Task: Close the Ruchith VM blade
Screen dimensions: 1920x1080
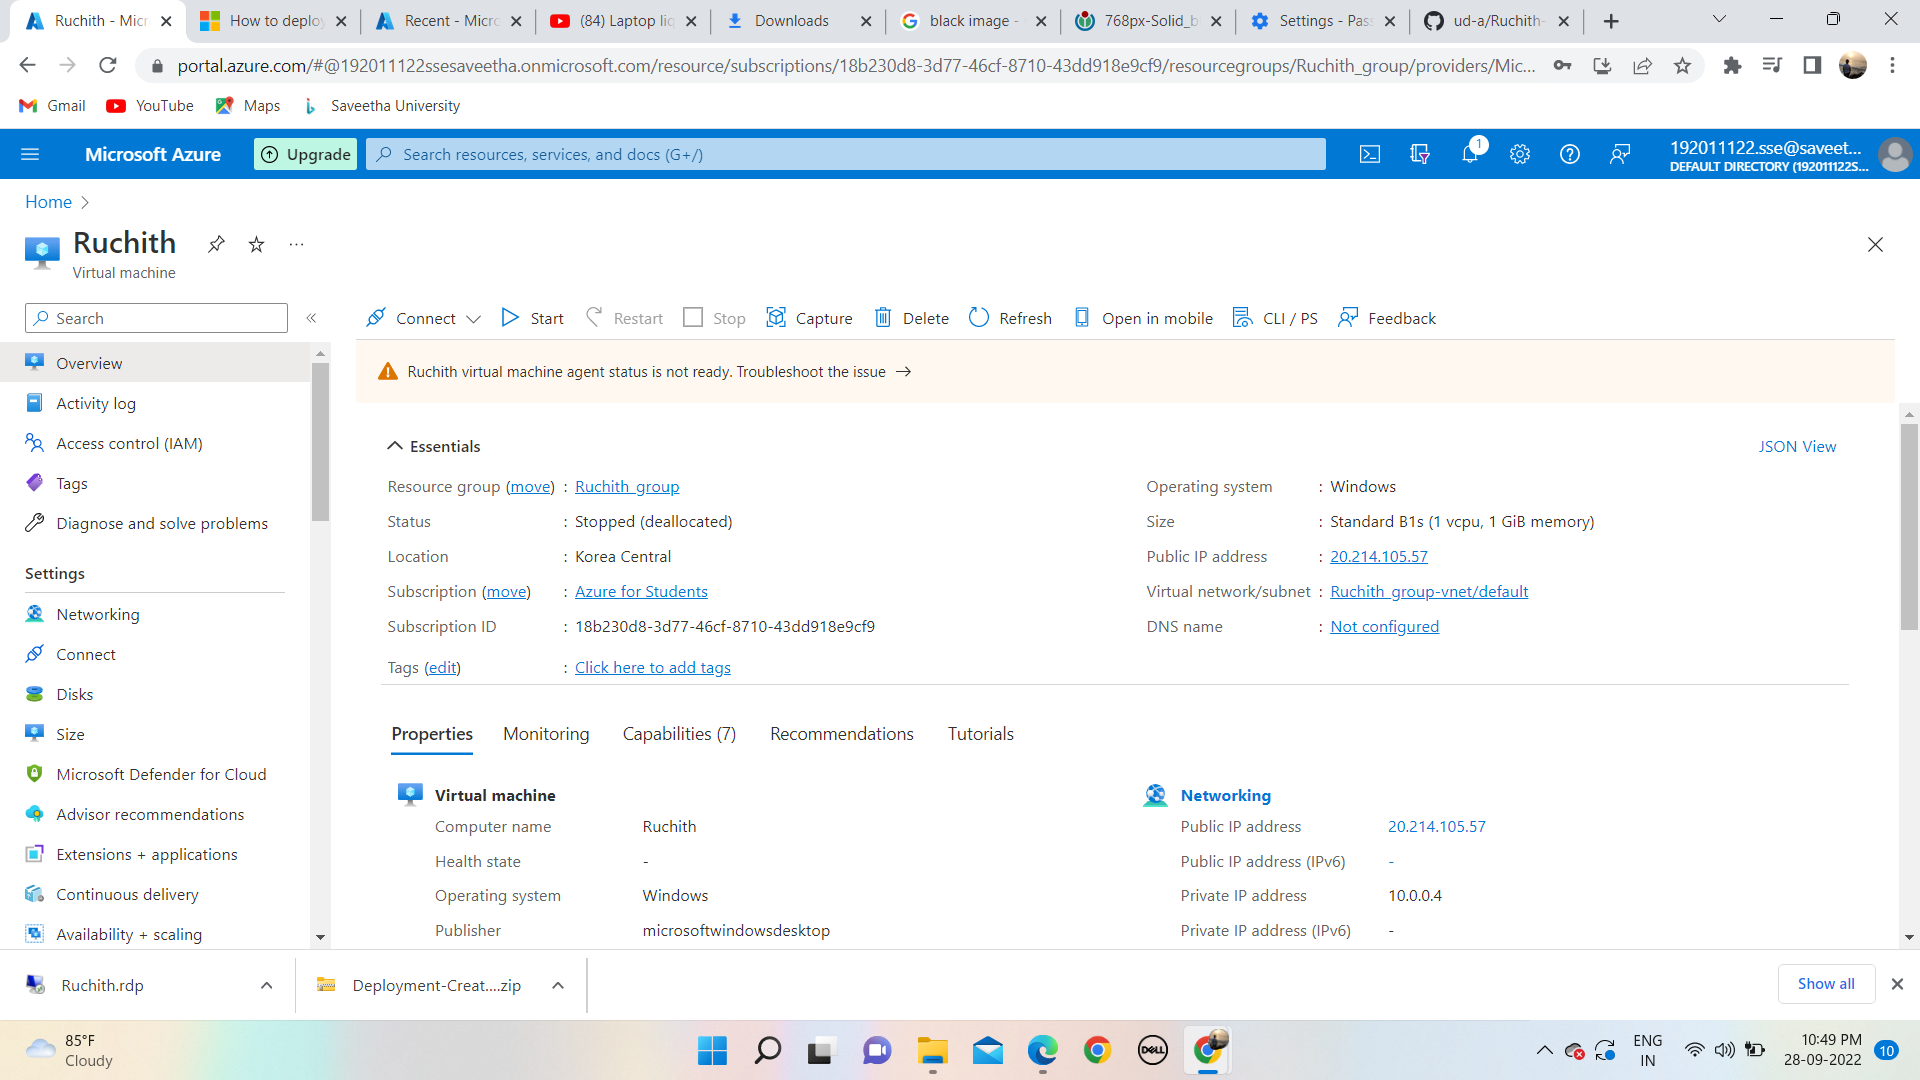Action: (1875, 245)
